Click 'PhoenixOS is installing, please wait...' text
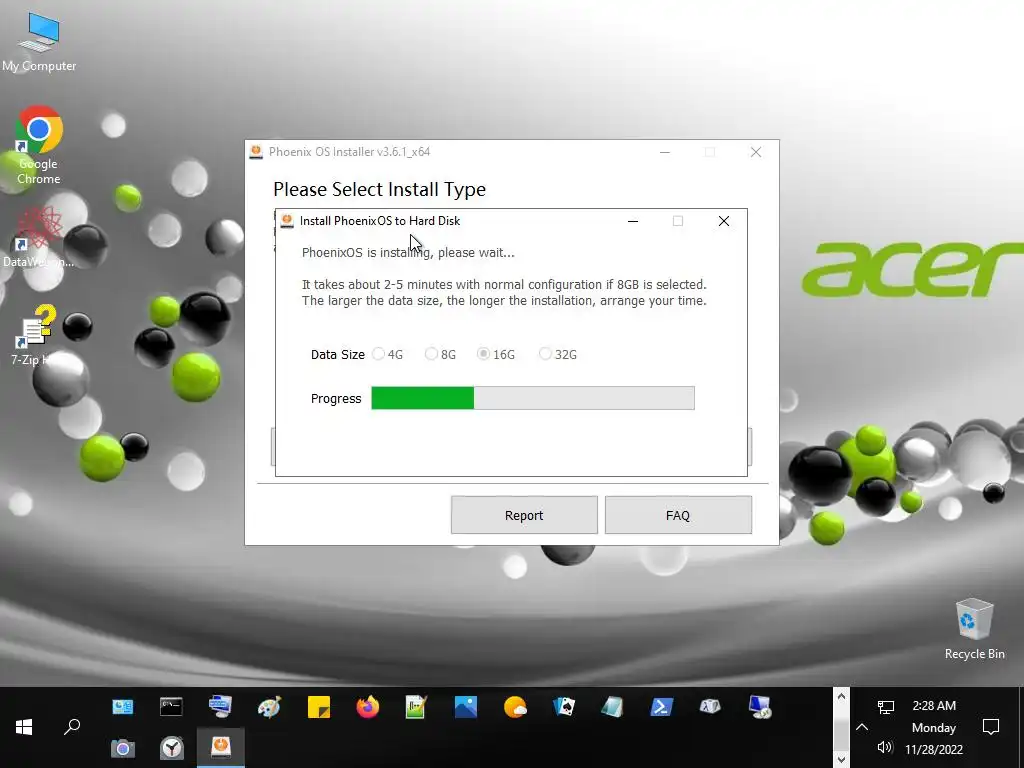 tap(408, 252)
